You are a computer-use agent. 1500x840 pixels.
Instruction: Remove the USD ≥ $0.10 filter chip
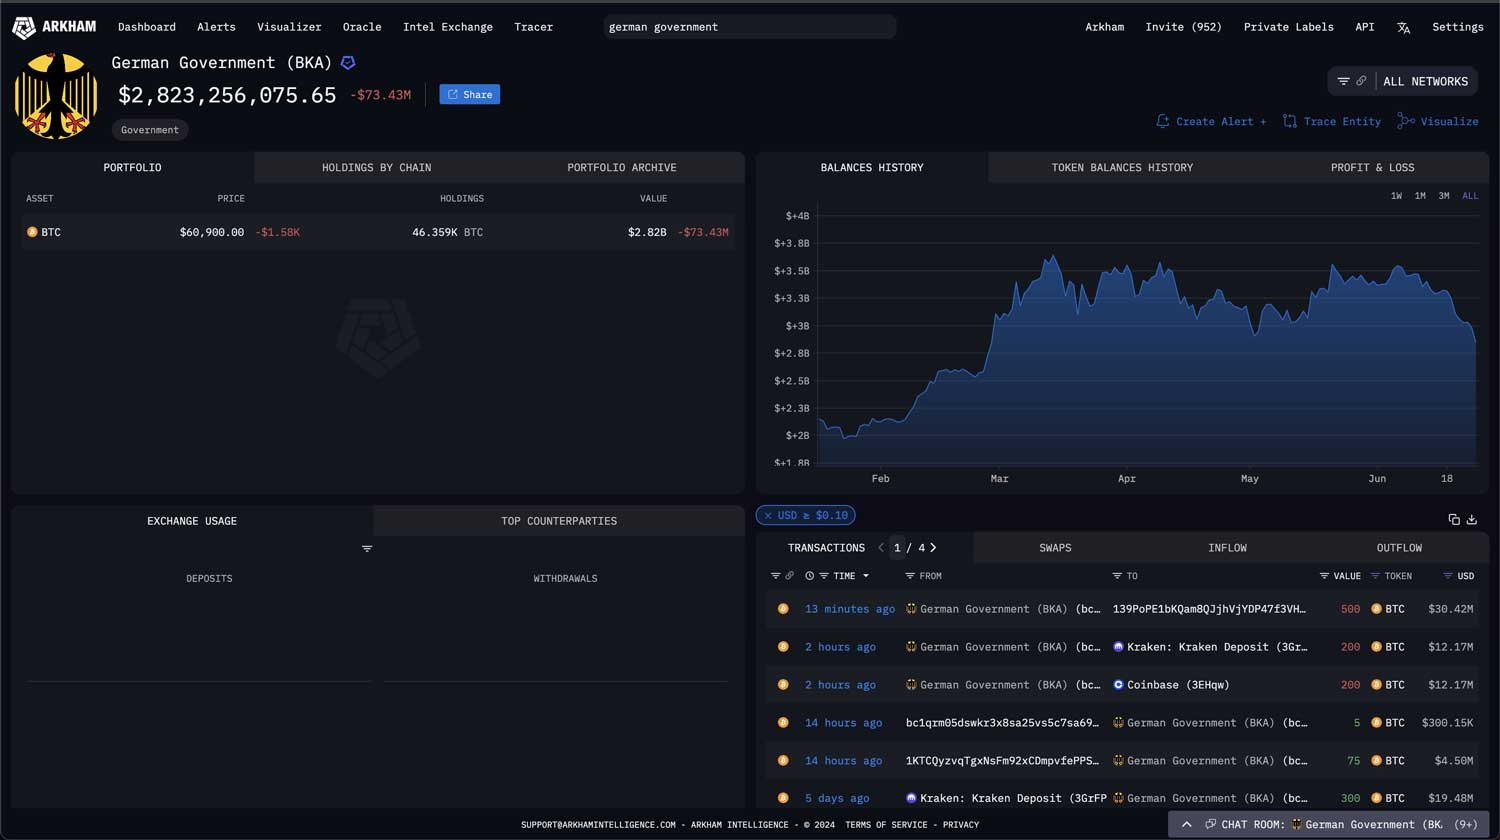click(768, 516)
